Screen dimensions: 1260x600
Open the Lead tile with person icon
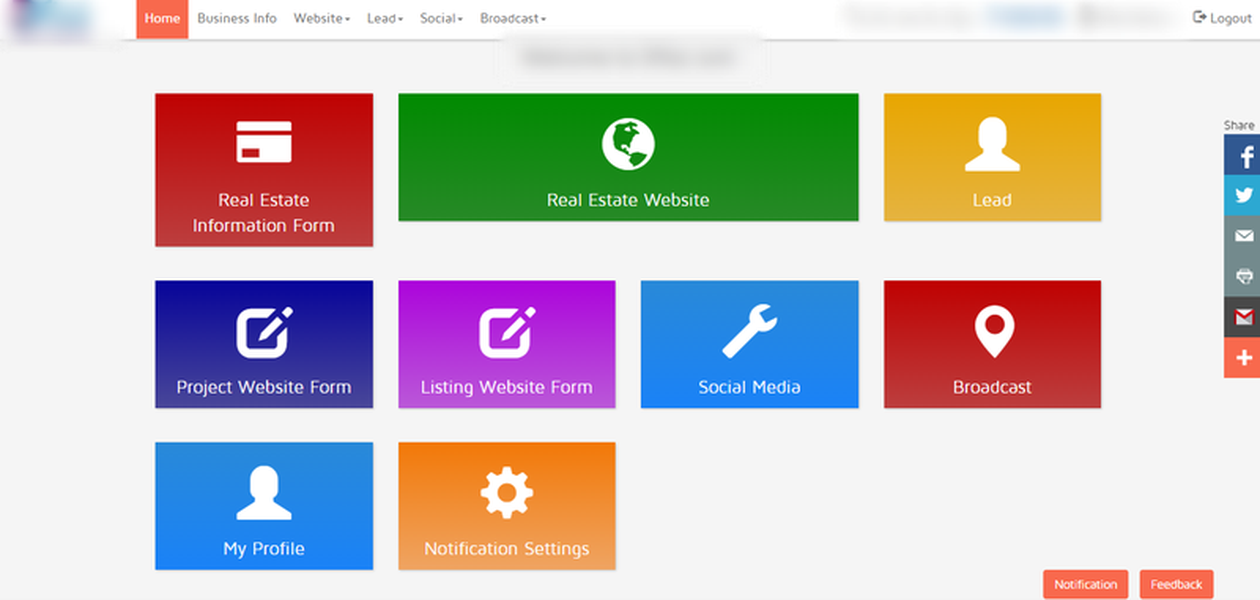(992, 157)
